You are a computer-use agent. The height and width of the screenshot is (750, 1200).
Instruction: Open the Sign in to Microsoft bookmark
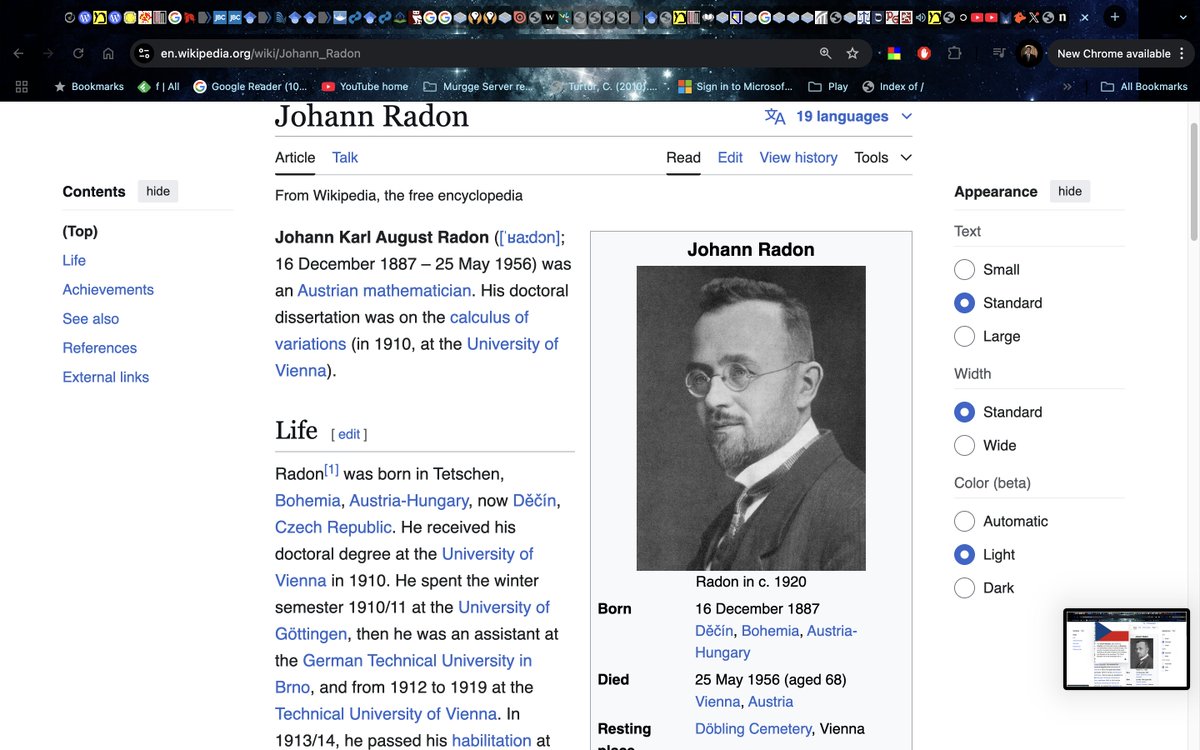click(x=735, y=86)
